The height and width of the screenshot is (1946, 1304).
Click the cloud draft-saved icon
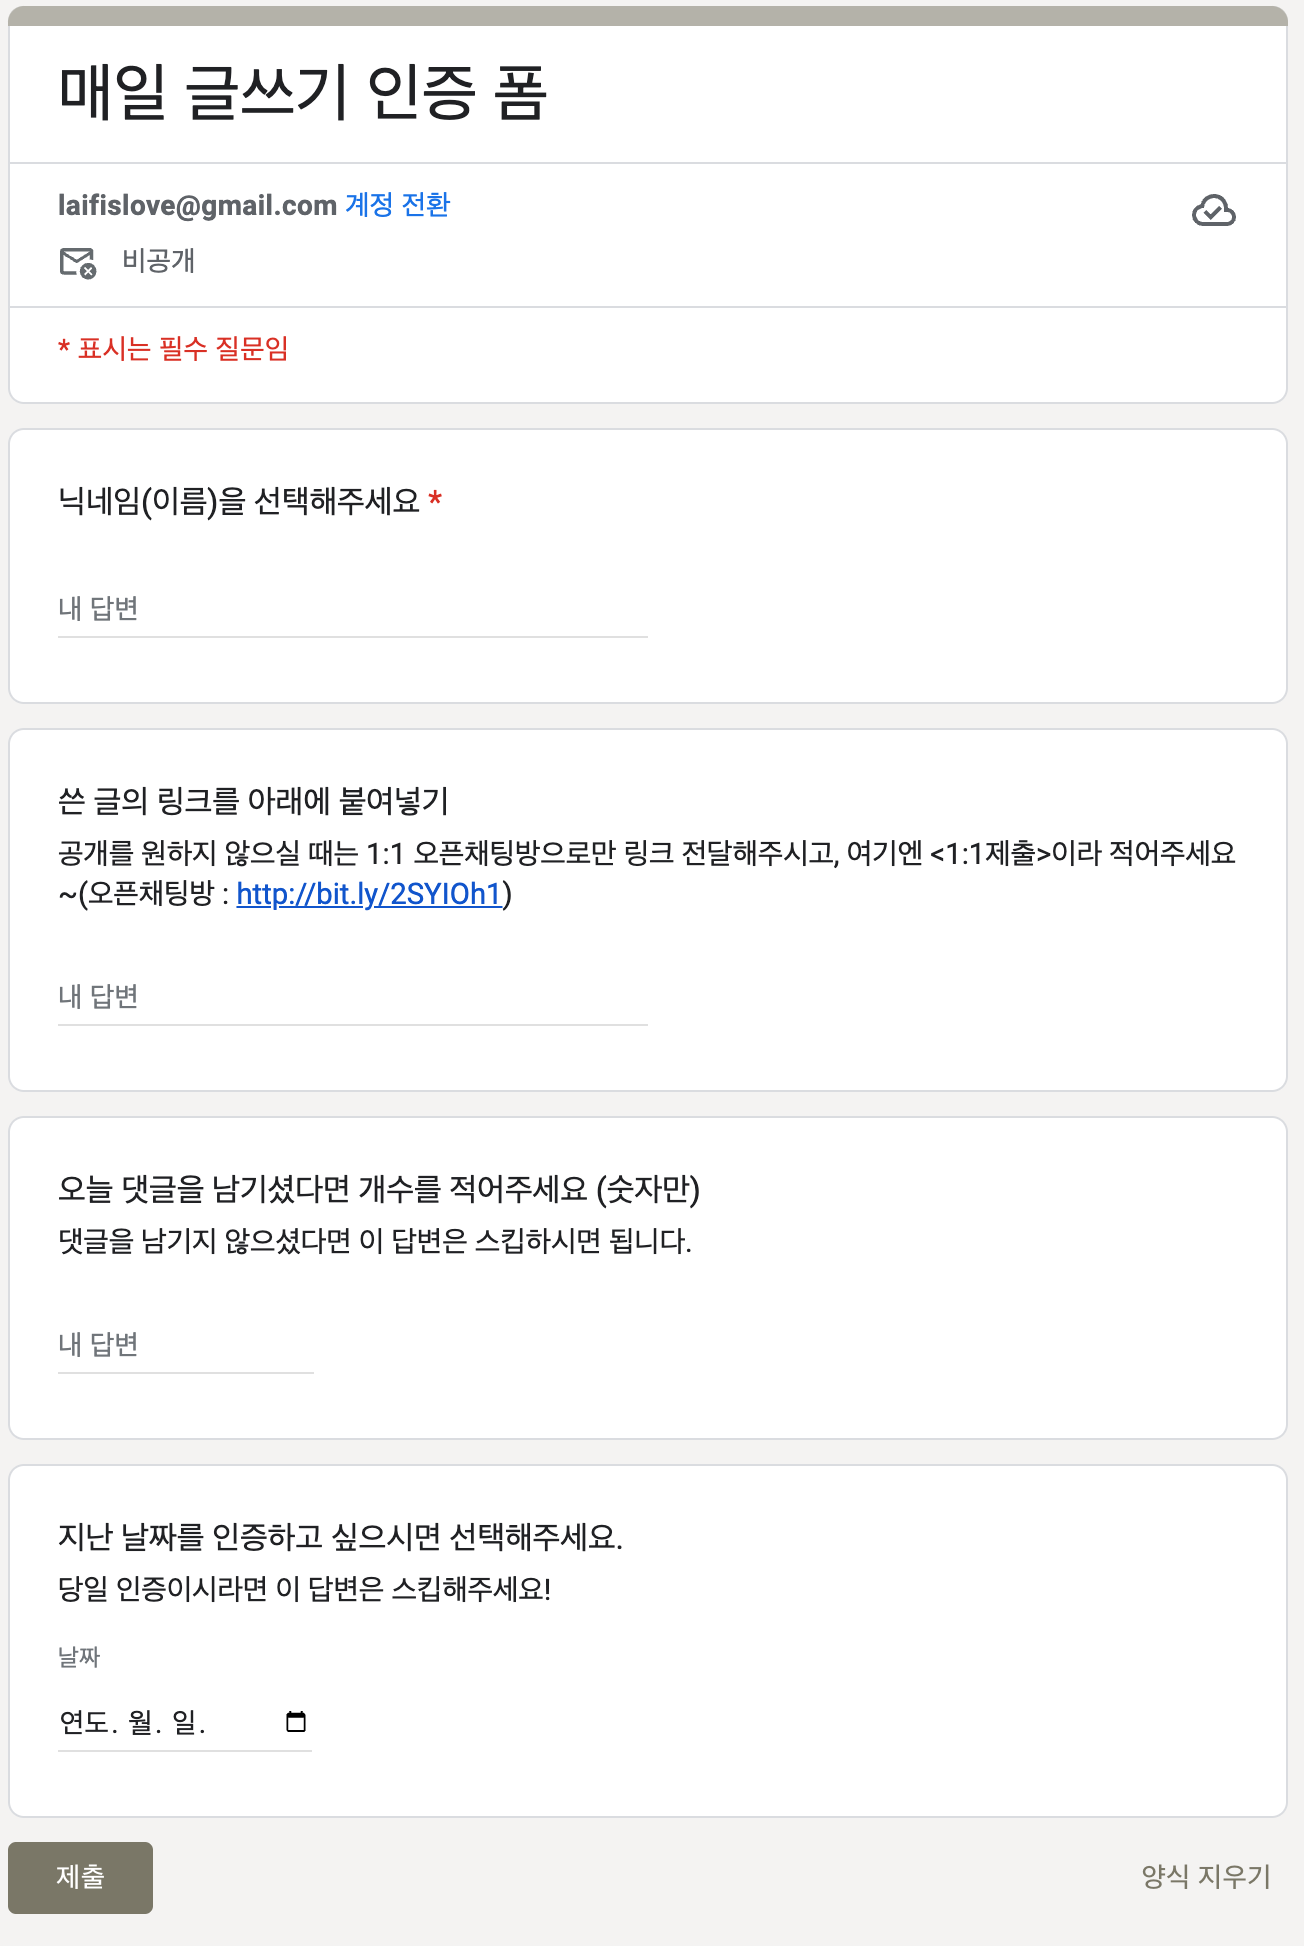pos(1213,211)
